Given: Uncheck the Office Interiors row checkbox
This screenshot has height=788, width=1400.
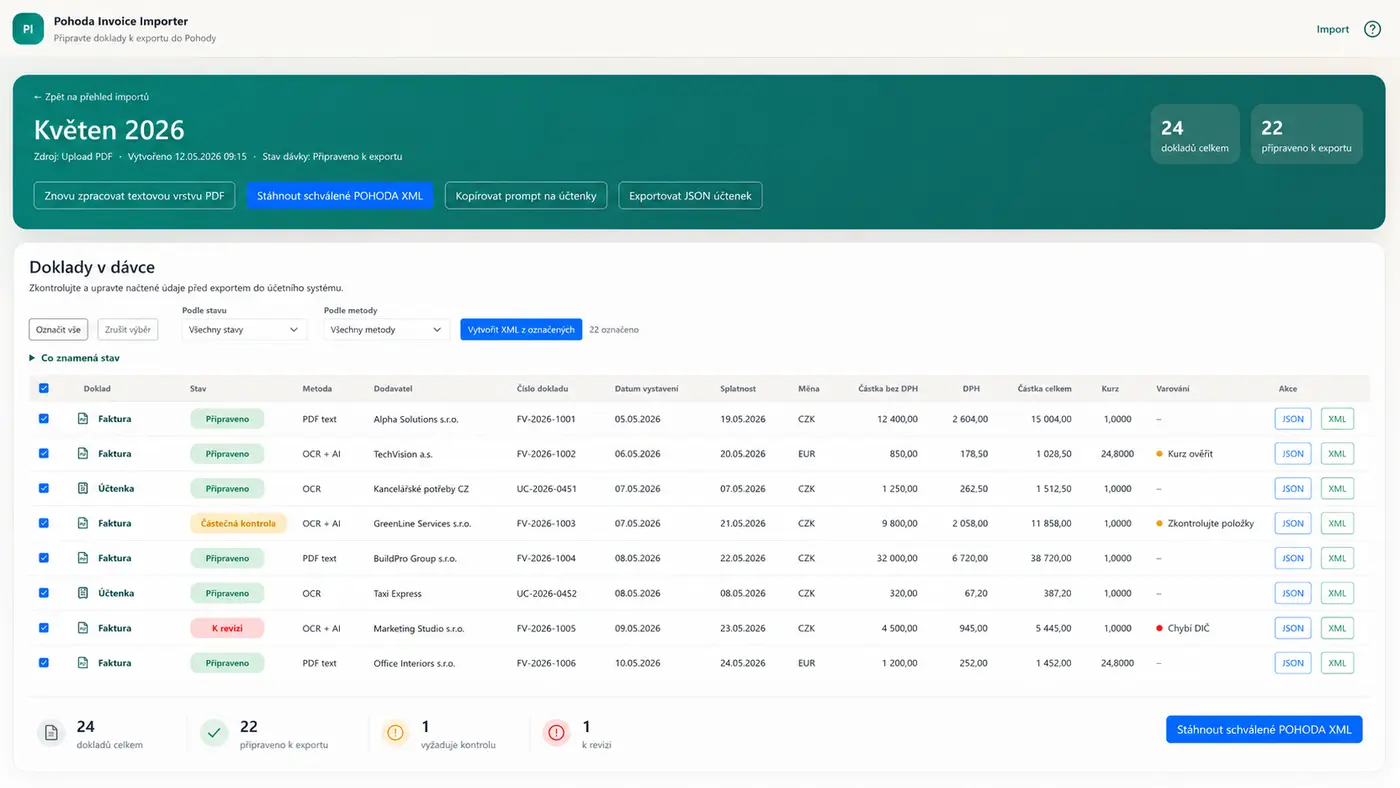Looking at the screenshot, I should 43,663.
